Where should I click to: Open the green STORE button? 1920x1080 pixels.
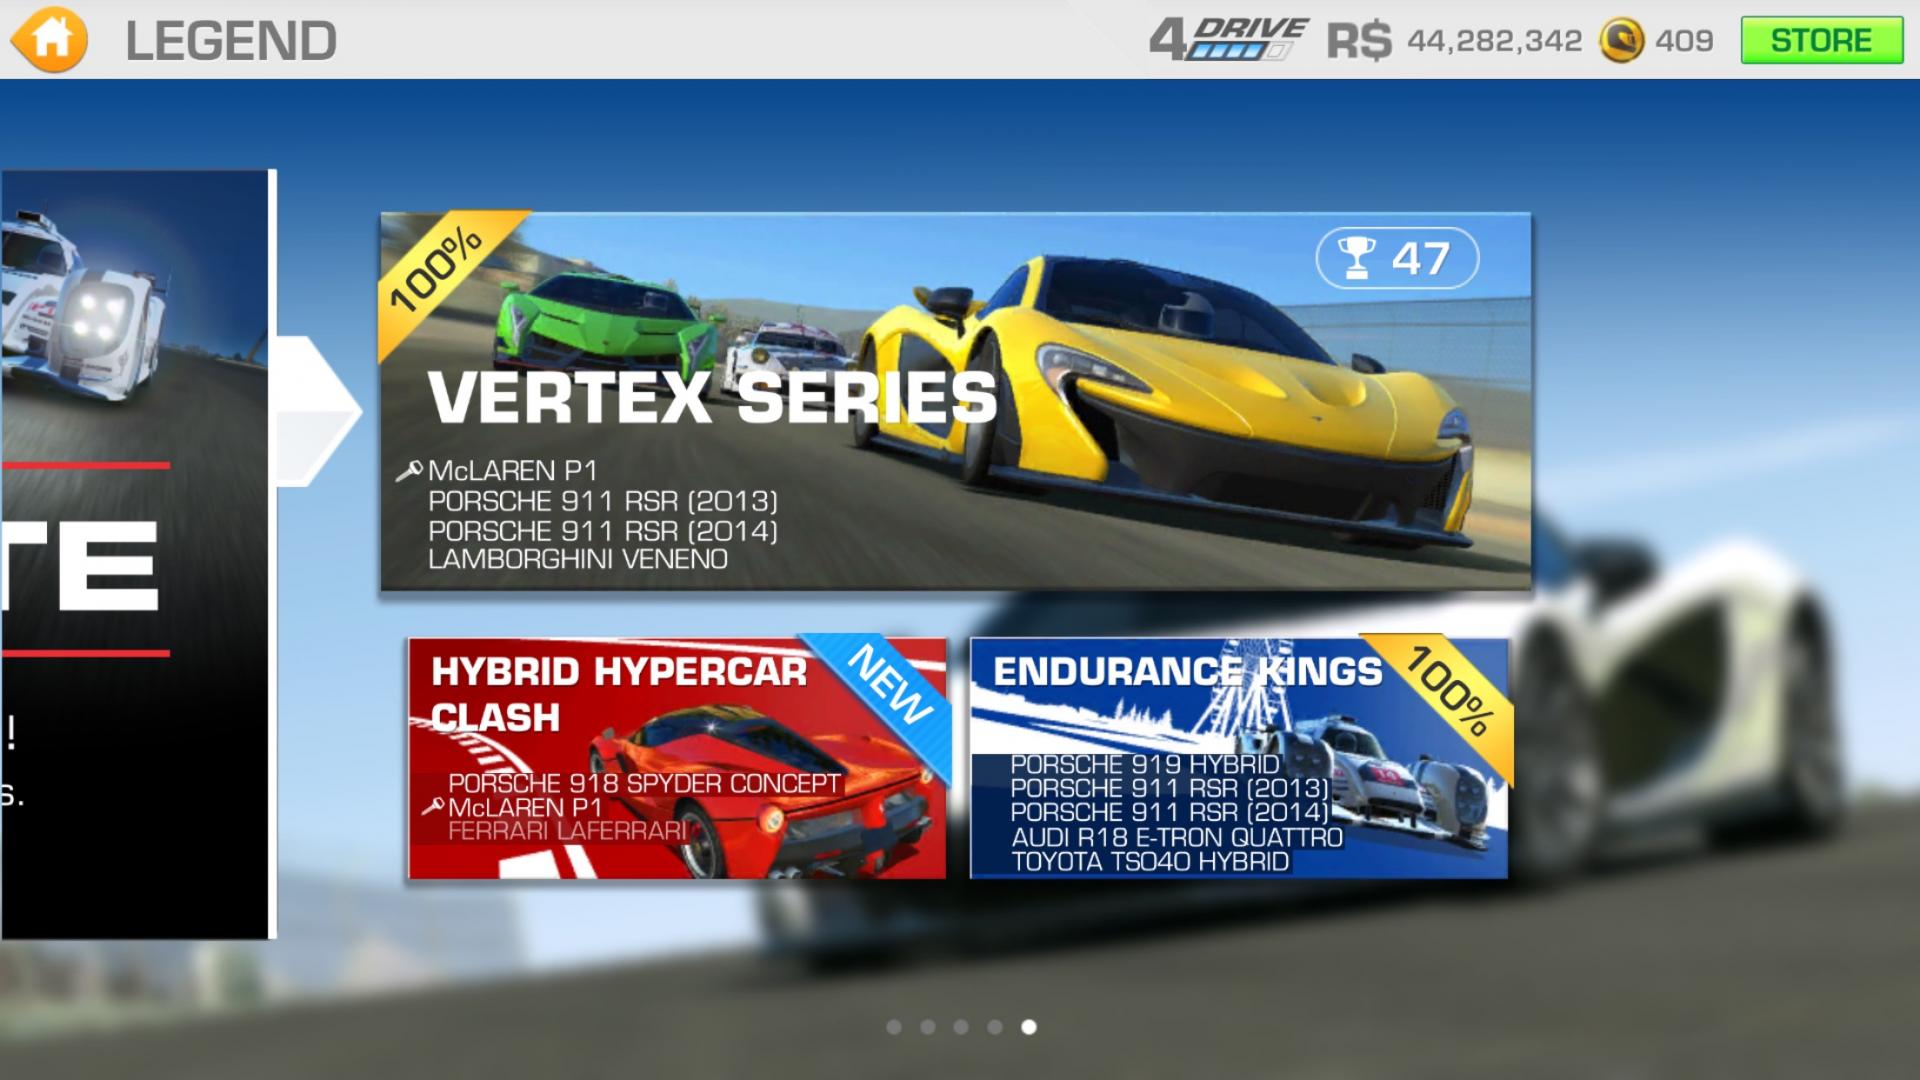tap(1821, 40)
